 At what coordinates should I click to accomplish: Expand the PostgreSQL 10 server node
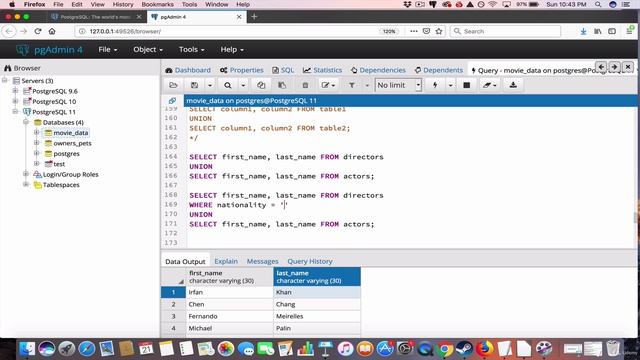pos(16,101)
